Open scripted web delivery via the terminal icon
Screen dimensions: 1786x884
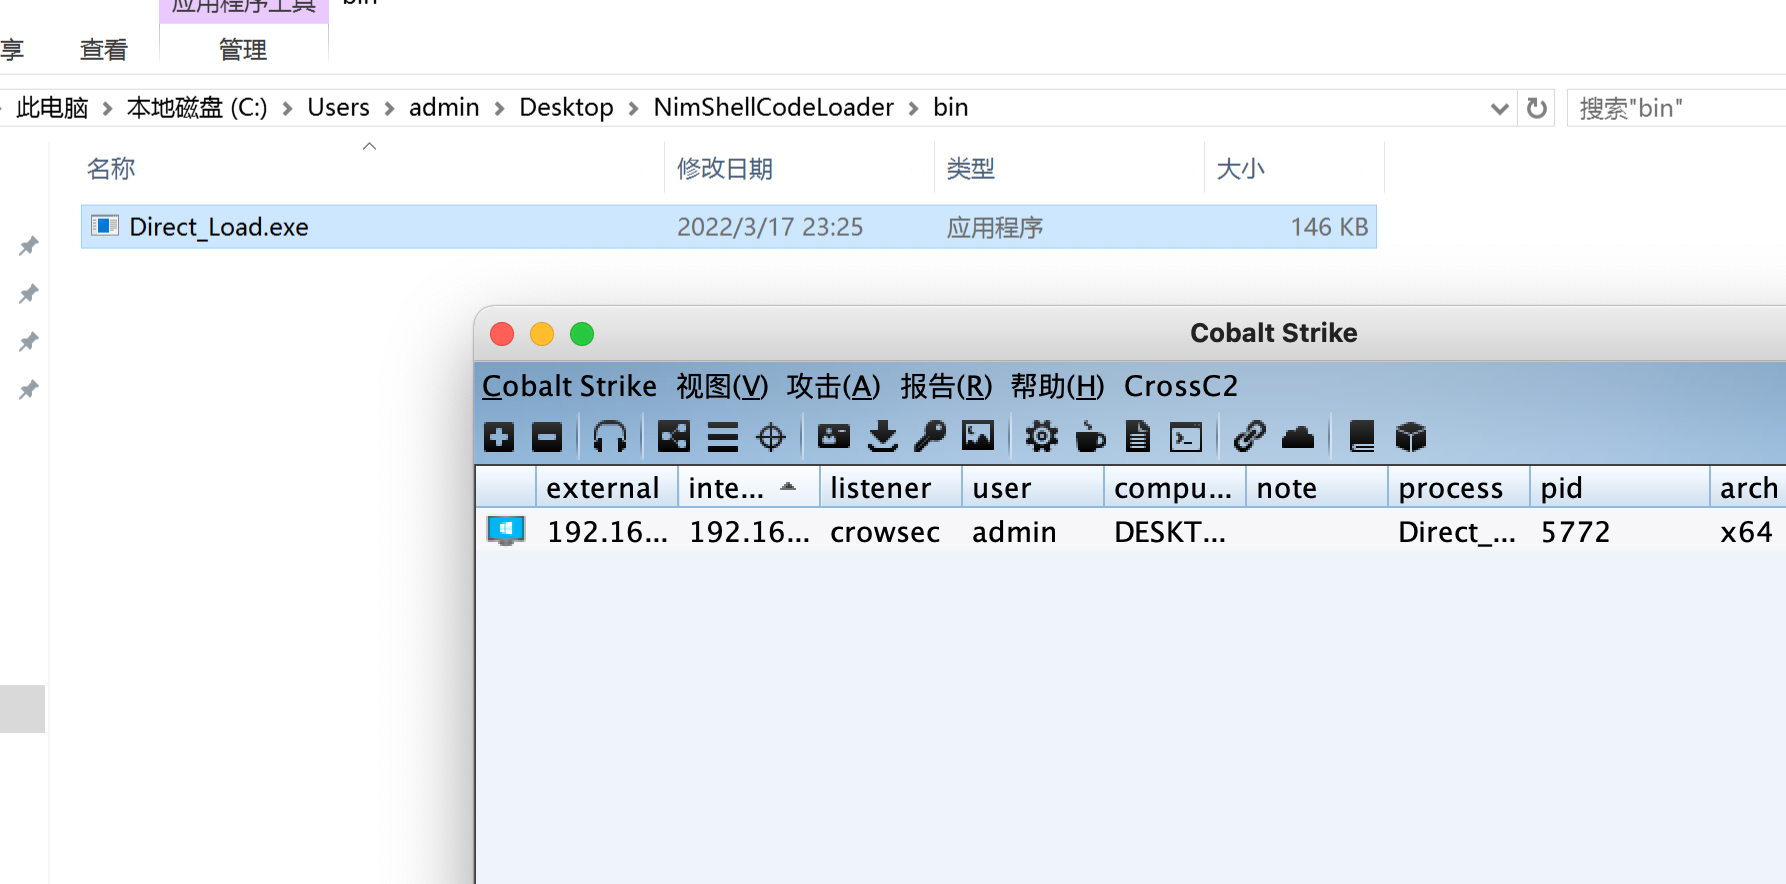(x=1186, y=438)
